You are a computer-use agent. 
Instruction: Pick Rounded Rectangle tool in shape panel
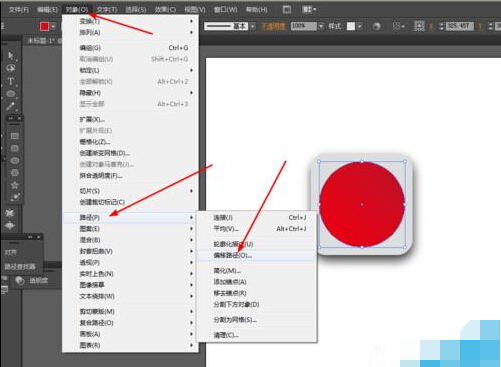pyautogui.click(x=14, y=148)
